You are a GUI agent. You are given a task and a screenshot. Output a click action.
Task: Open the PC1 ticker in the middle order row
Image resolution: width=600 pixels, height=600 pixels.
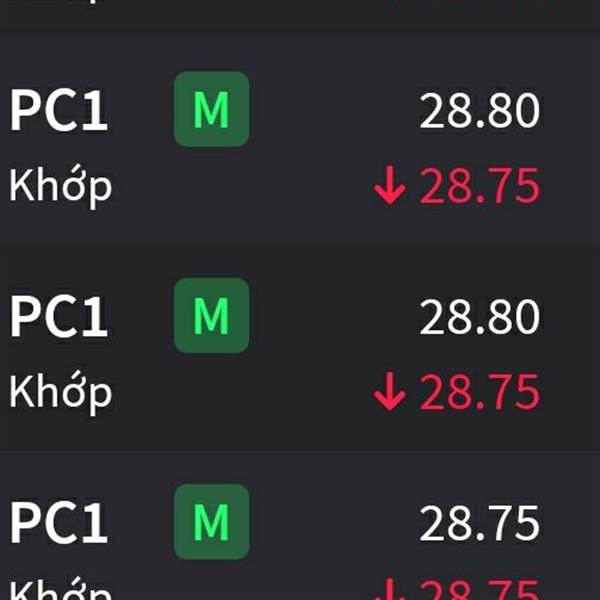click(x=58, y=316)
